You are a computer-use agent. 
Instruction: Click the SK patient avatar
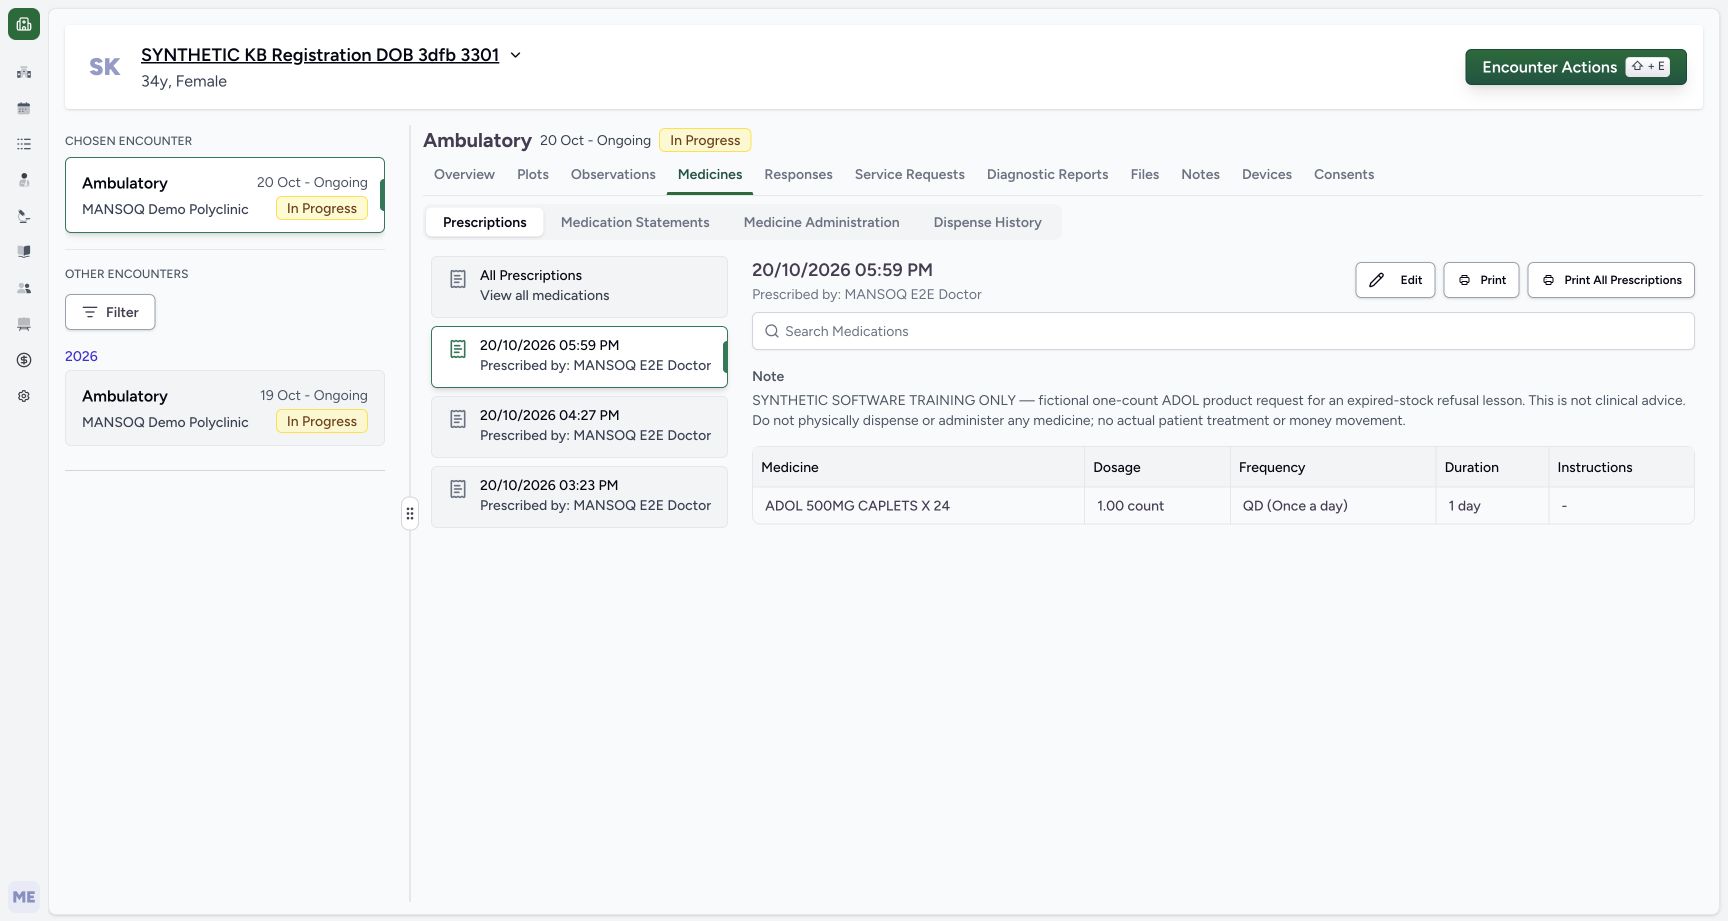point(105,67)
